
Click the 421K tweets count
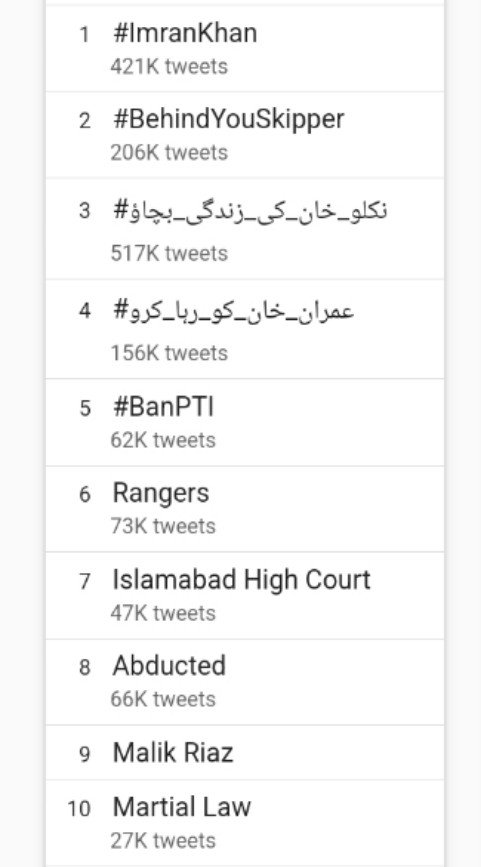click(169, 67)
